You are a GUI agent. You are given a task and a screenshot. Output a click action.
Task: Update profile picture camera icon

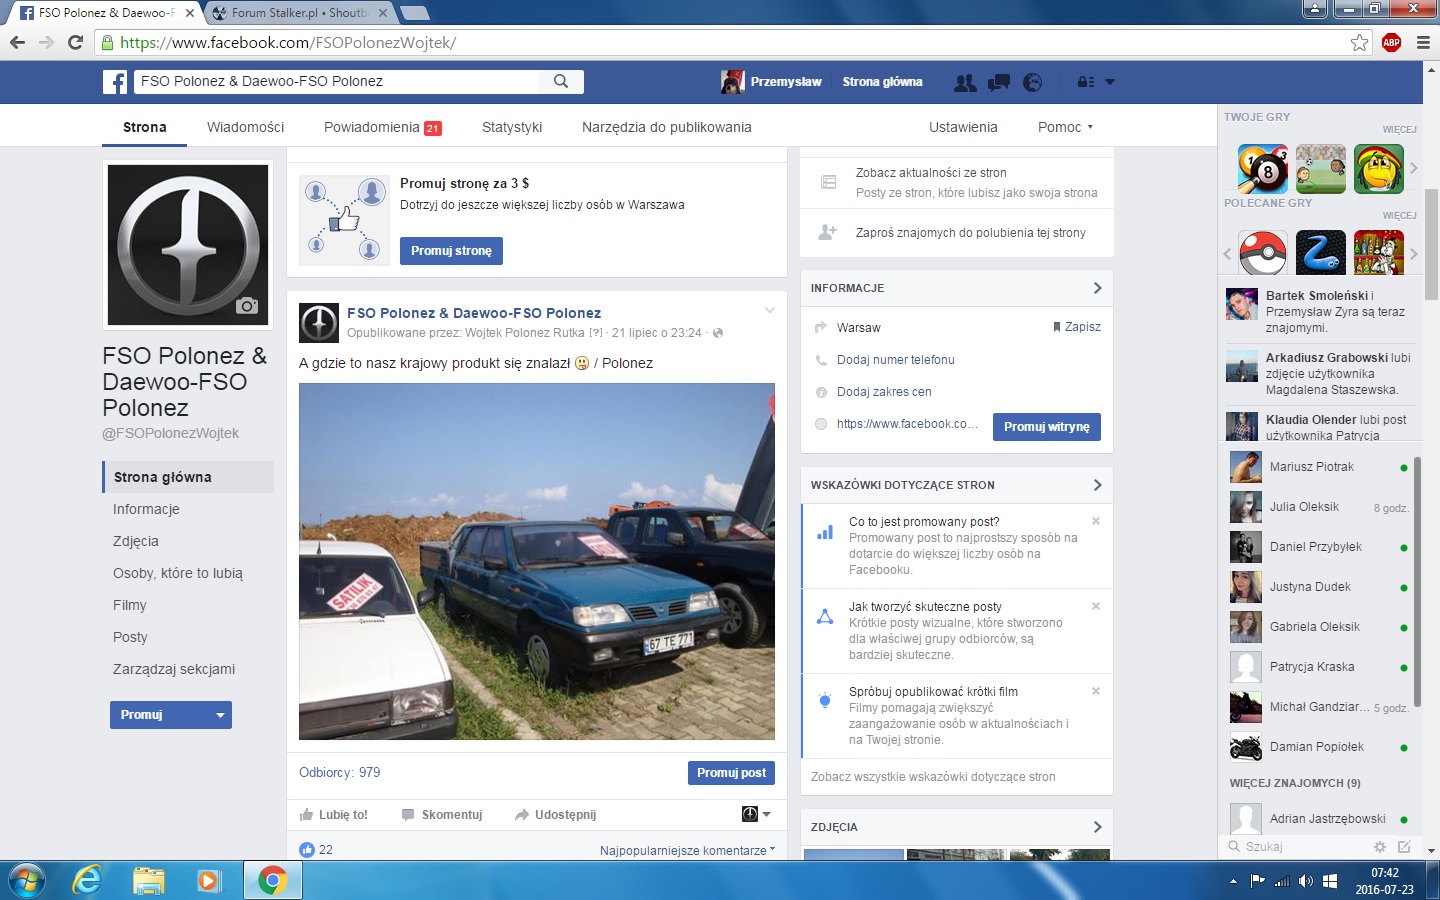tap(247, 306)
